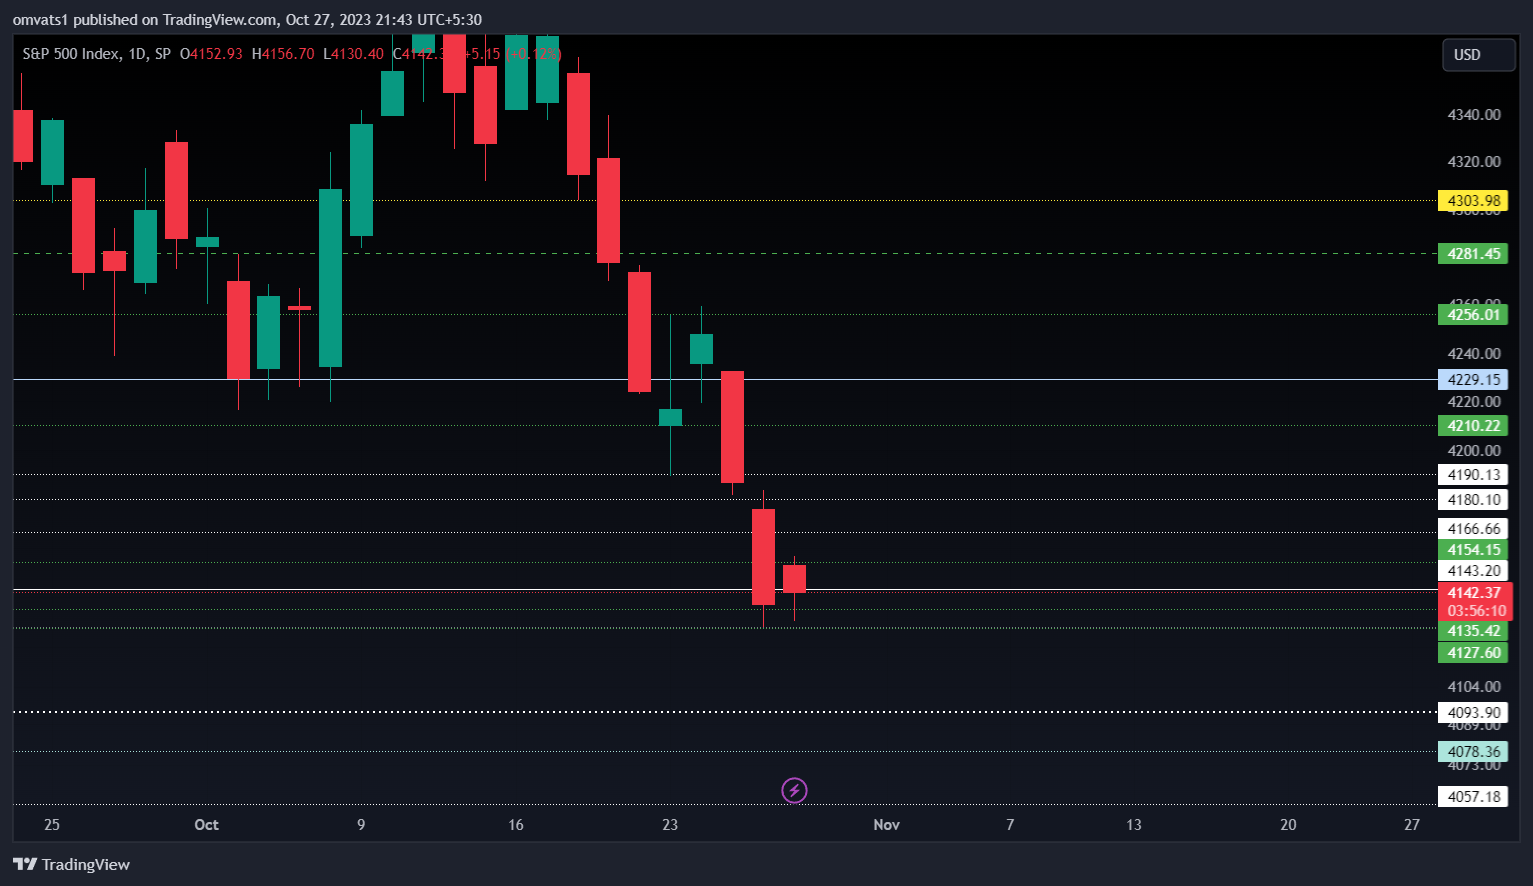
Task: Open the USD currency selector
Action: pyautogui.click(x=1478, y=55)
